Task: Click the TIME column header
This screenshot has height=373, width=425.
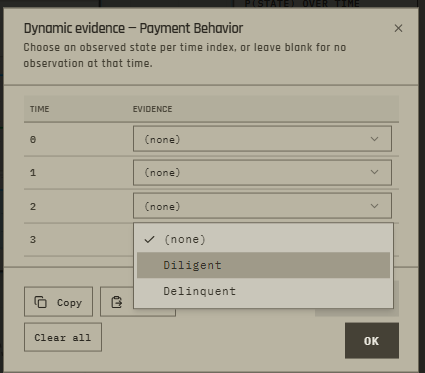Action: tap(40, 109)
